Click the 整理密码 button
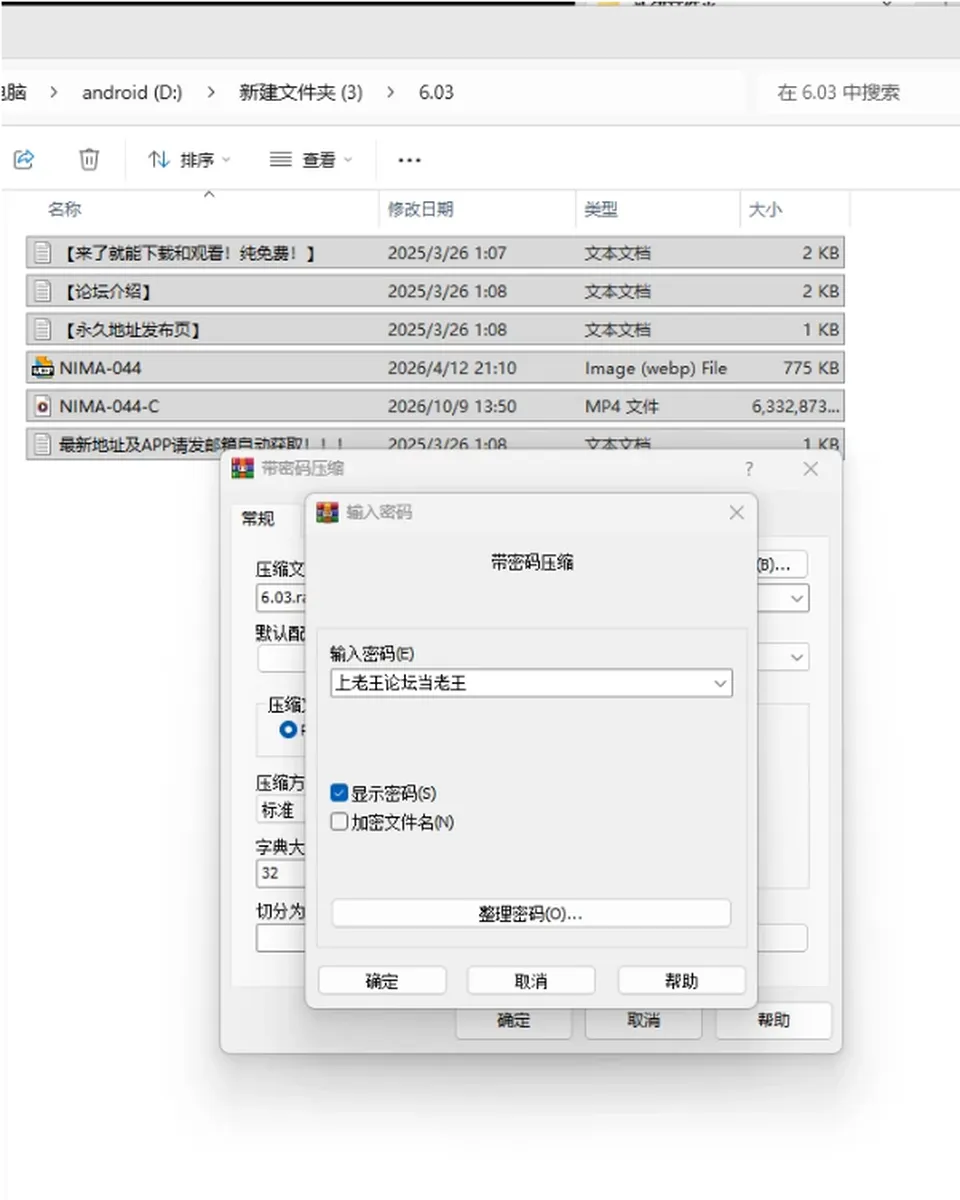 pyautogui.click(x=531, y=914)
